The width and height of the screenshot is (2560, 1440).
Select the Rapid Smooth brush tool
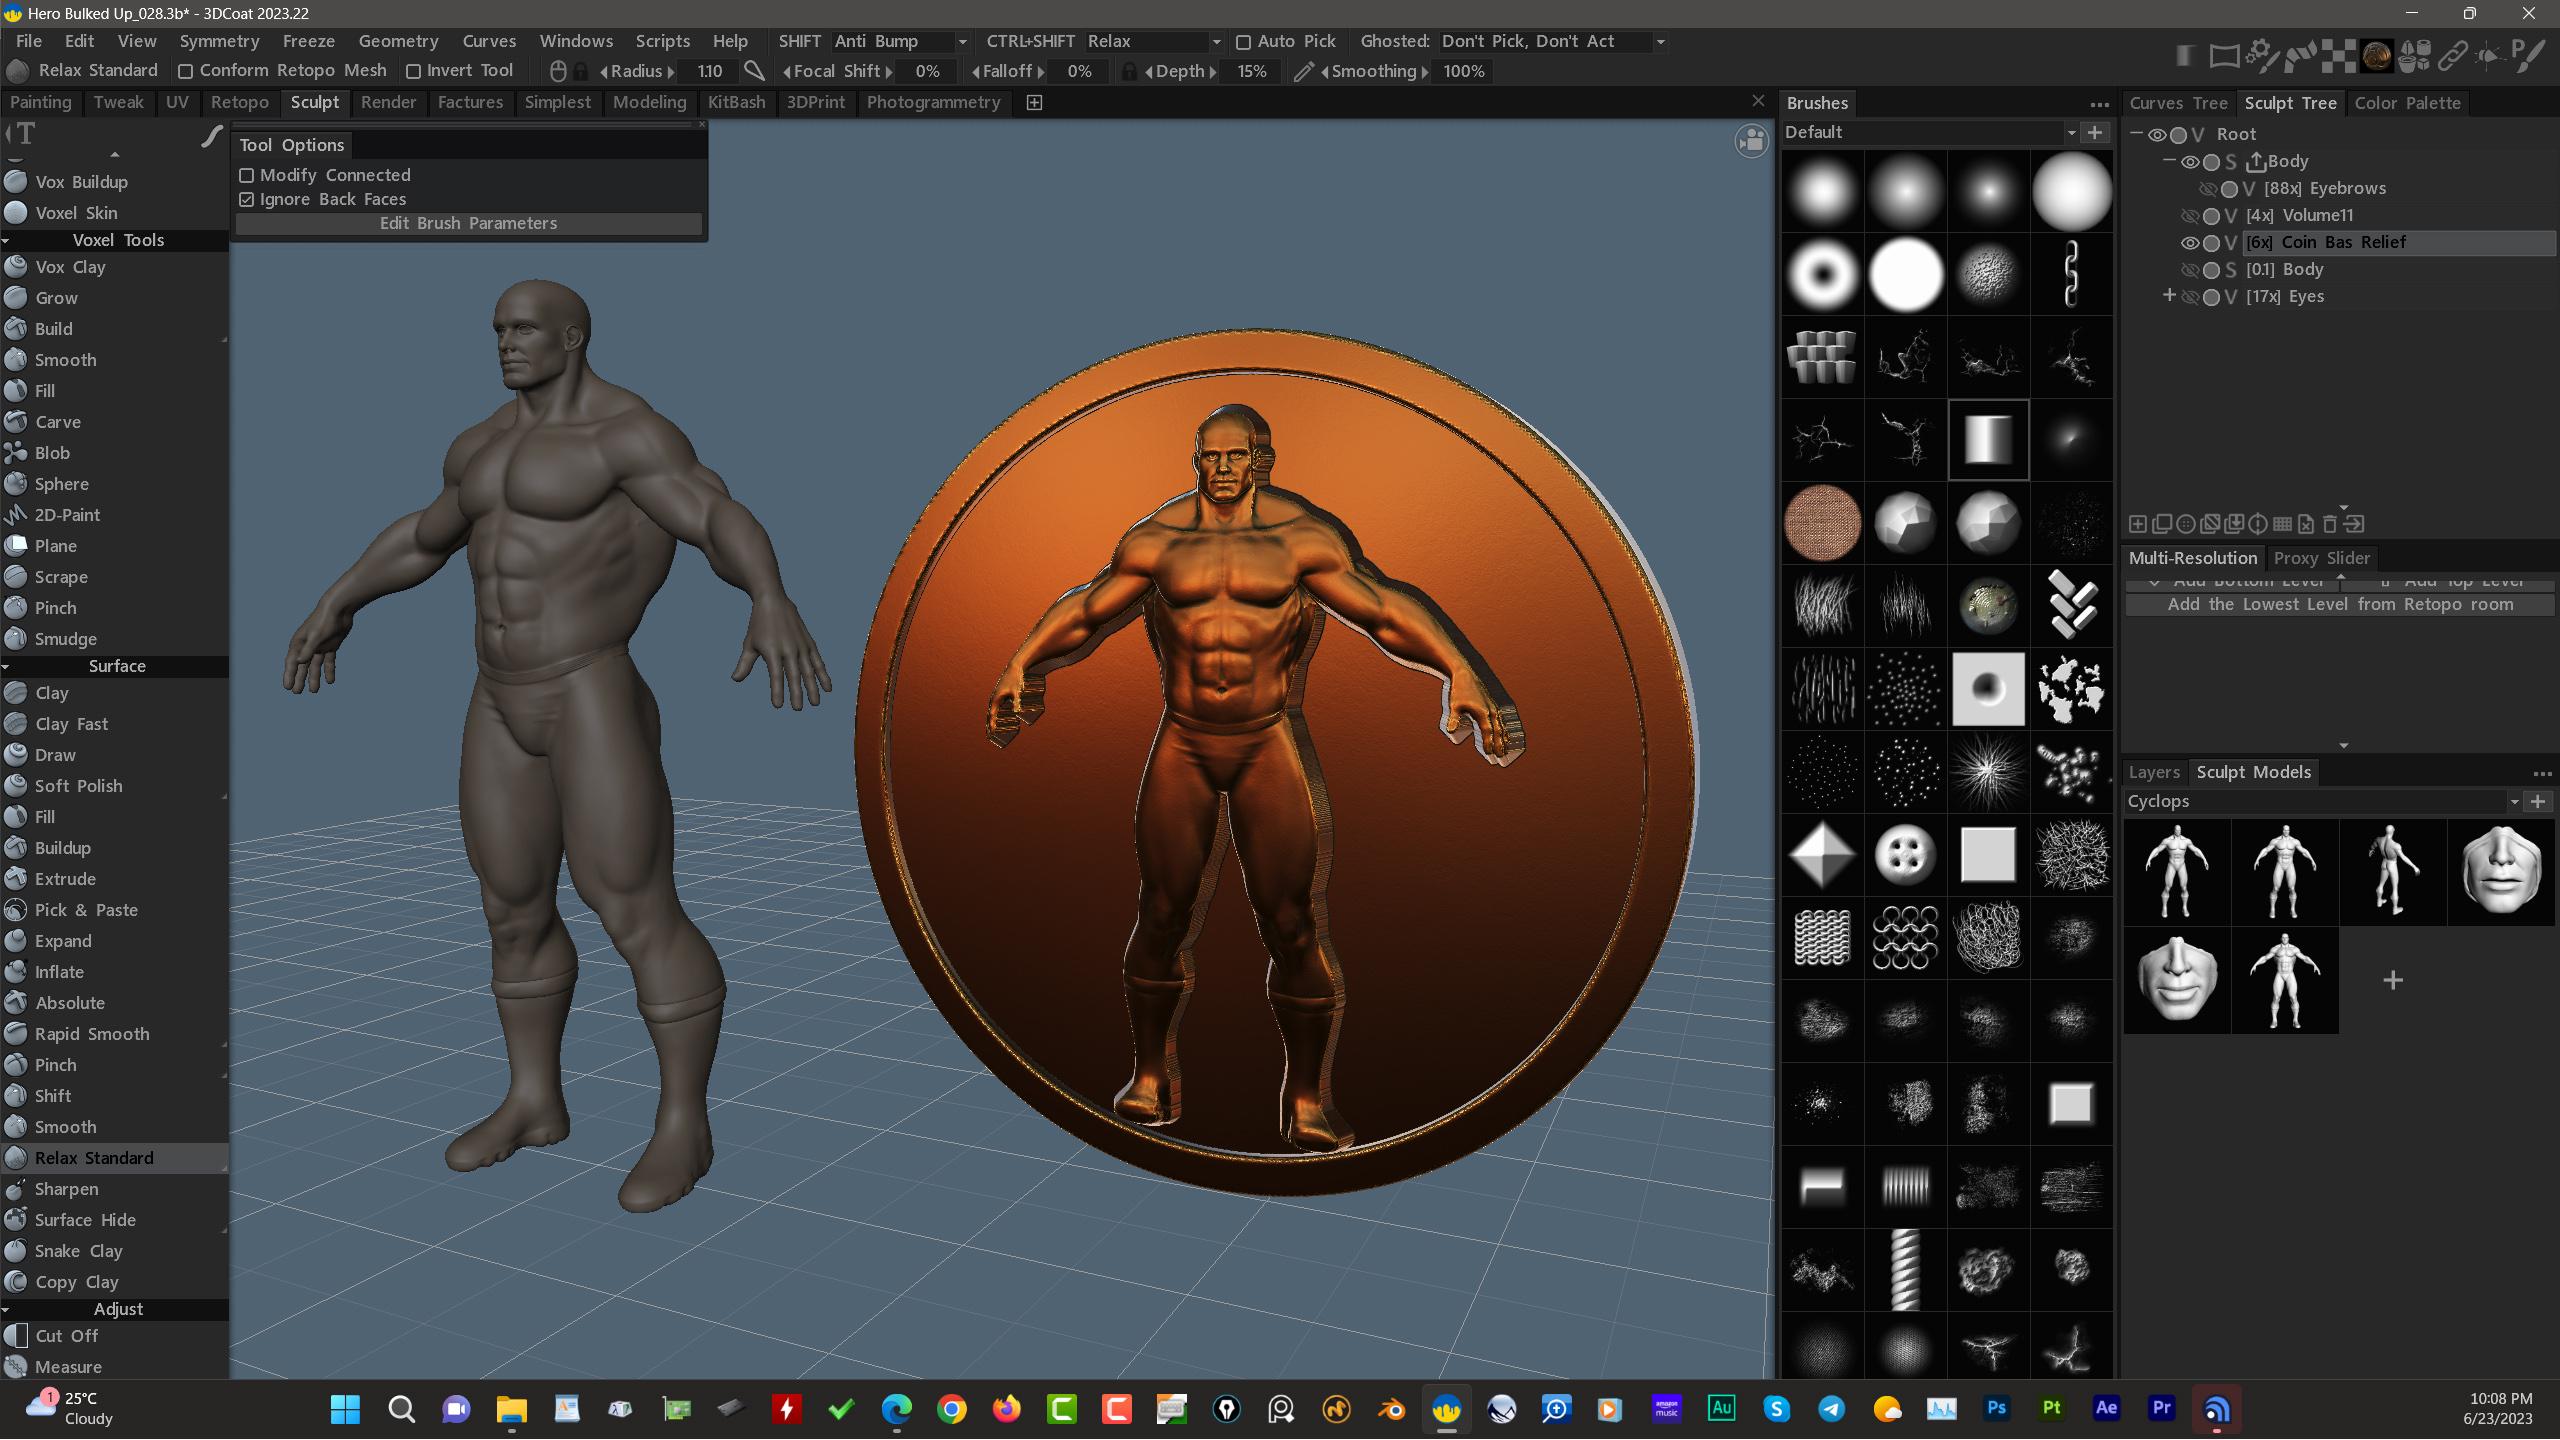91,1034
